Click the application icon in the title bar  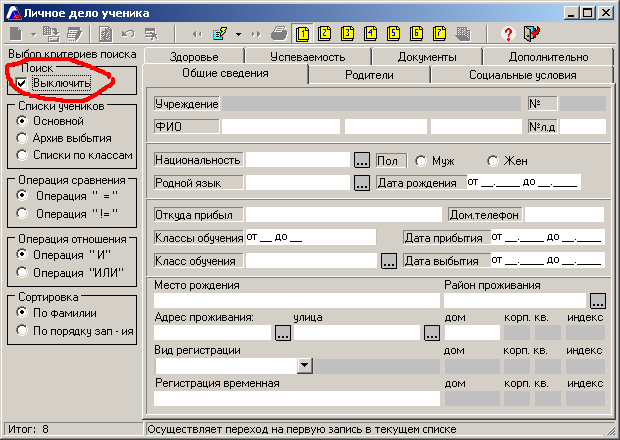[12, 13]
